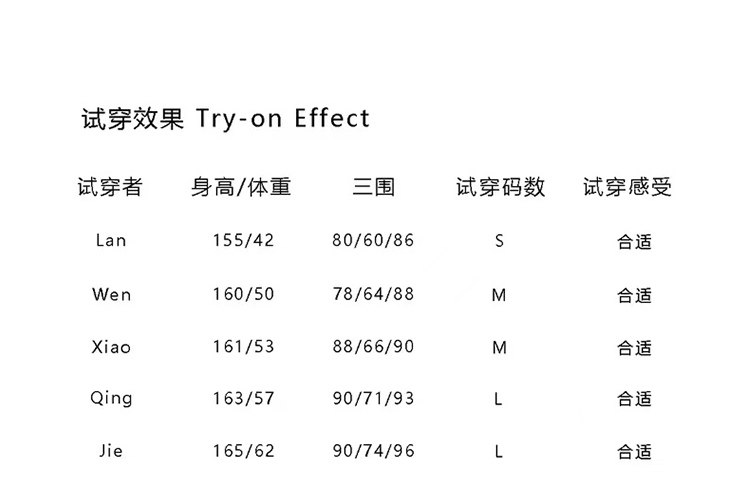Image resolution: width=750 pixels, height=494 pixels.
Task: Select the name Wen
Action: 111,294
